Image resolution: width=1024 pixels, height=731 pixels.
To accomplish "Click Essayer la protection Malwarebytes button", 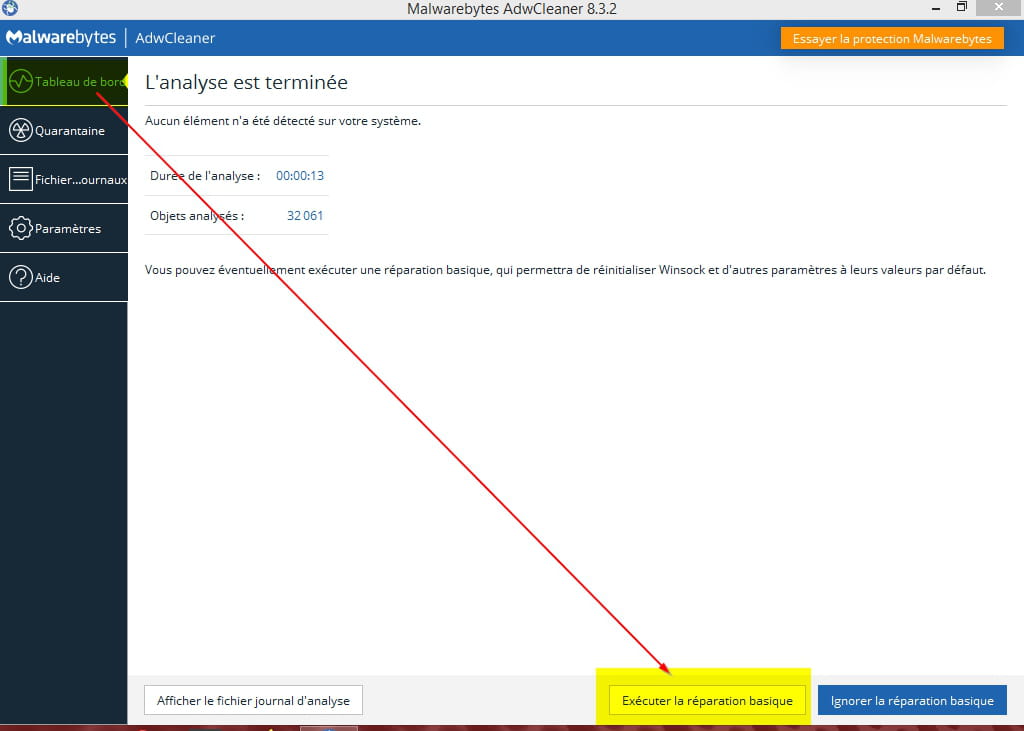I will click(892, 39).
